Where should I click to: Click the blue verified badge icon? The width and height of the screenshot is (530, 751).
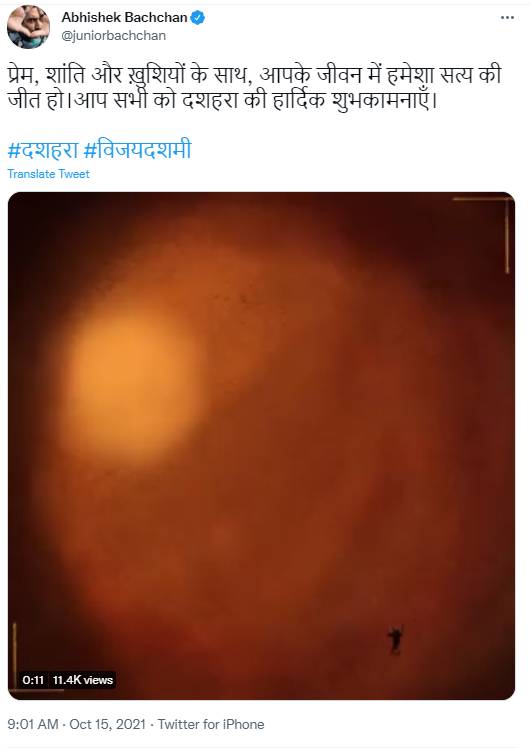coord(198,18)
